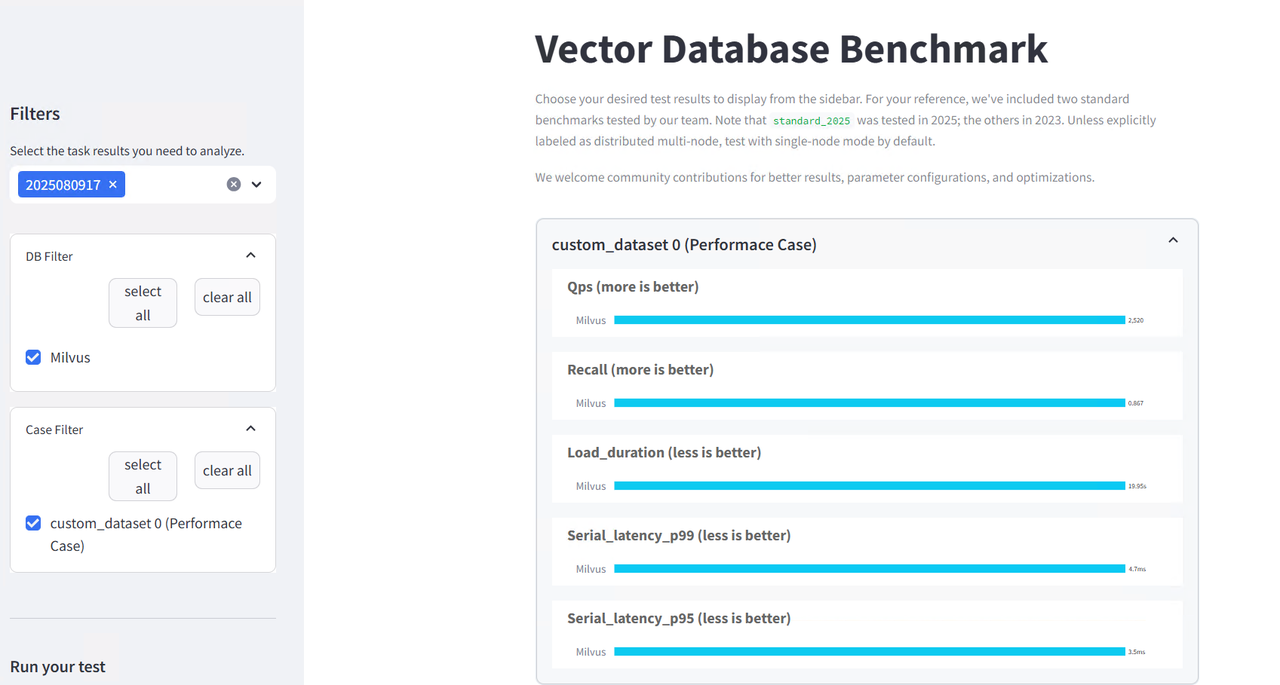Uncheck custom_dataset 0 (Performace Case) checkbox
Viewport: 1280px width, 685px height.
[x=33, y=523]
